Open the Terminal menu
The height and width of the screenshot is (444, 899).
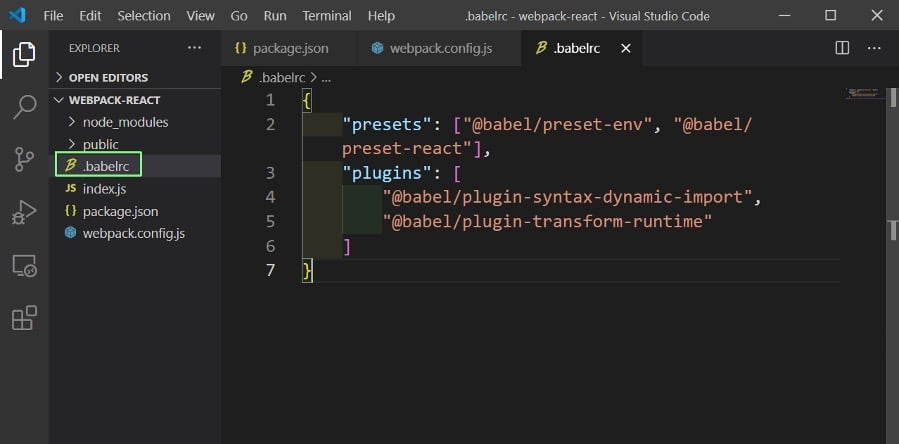(327, 16)
